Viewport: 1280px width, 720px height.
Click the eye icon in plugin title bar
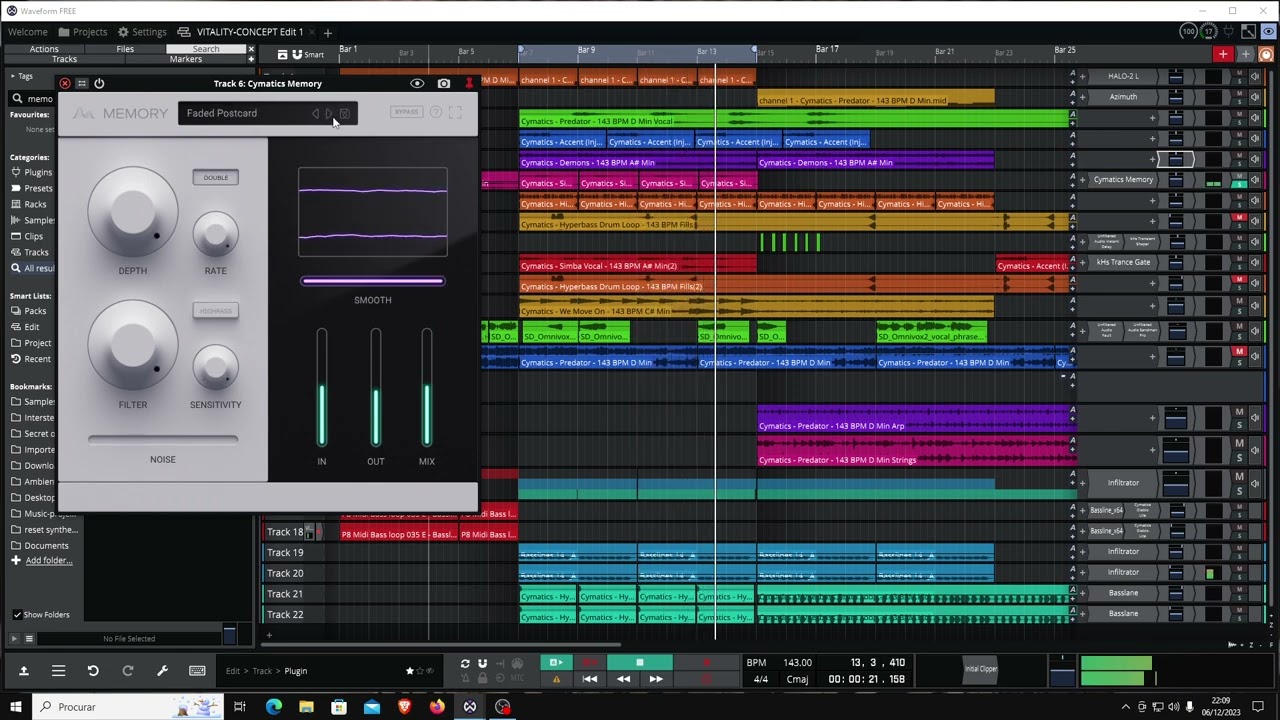point(417,84)
